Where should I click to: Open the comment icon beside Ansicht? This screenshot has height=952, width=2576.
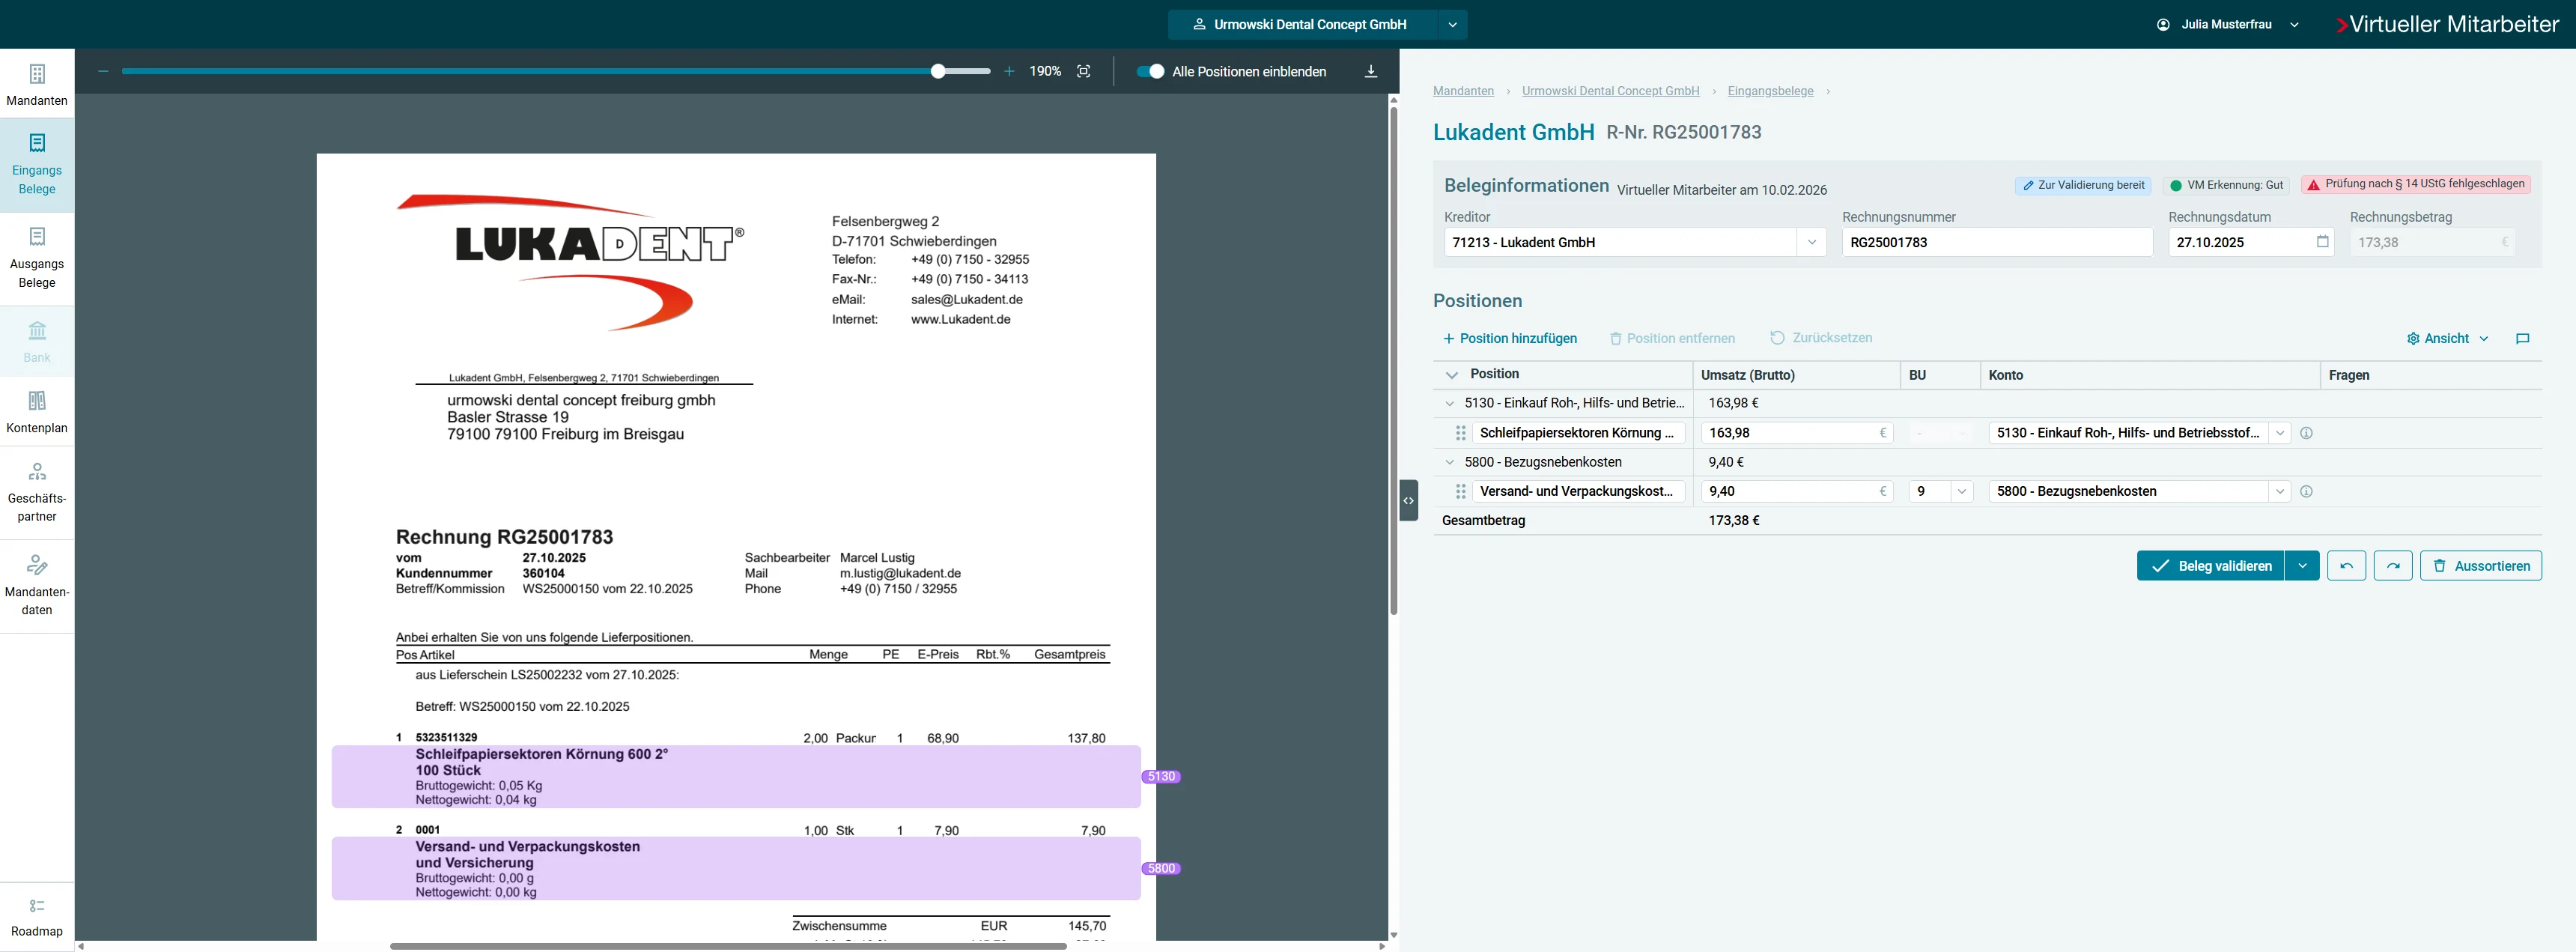pos(2523,339)
